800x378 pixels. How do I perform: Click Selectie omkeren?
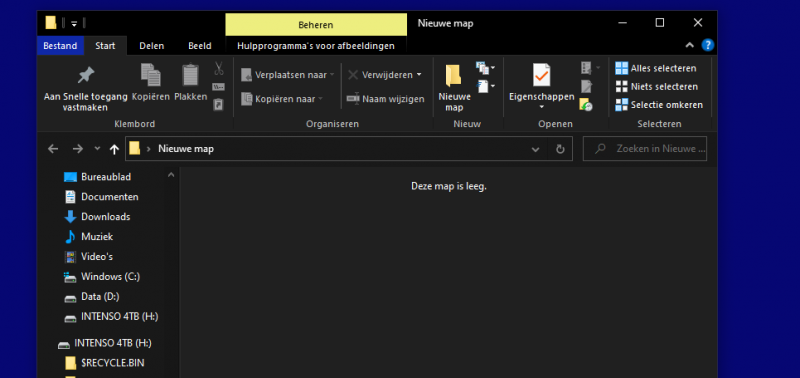pyautogui.click(x=659, y=105)
